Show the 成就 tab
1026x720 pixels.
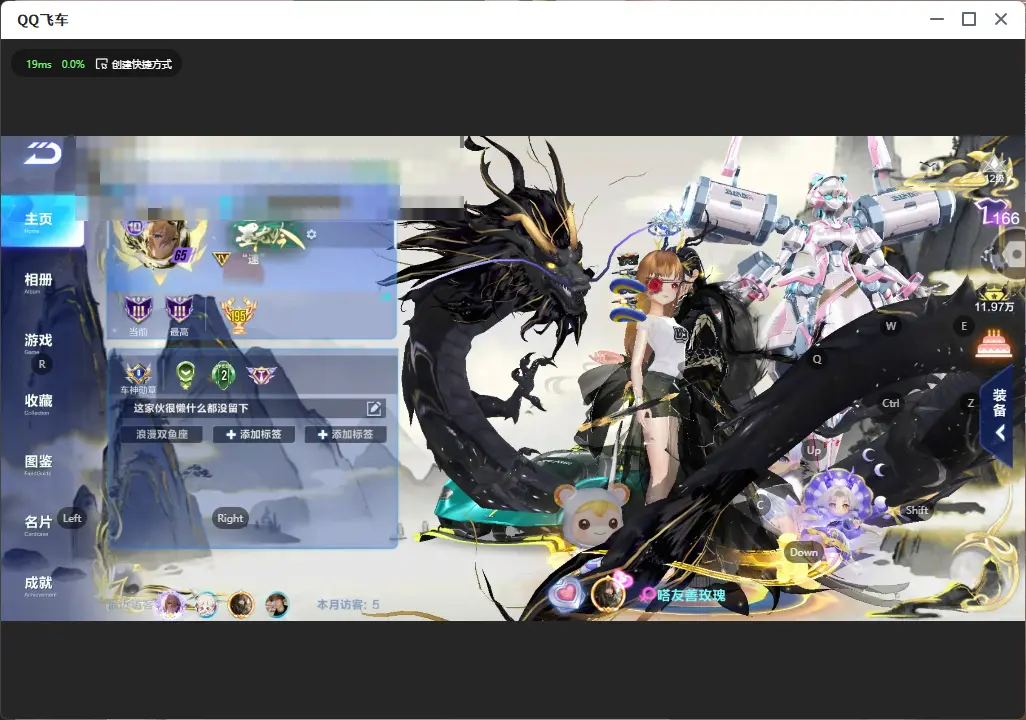coord(39,584)
